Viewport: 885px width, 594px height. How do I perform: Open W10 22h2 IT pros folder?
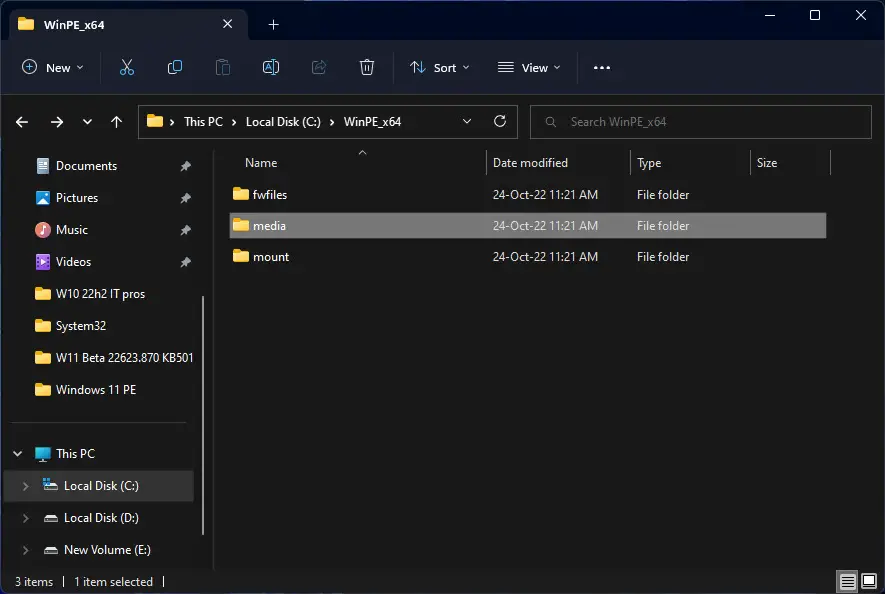tap(100, 294)
